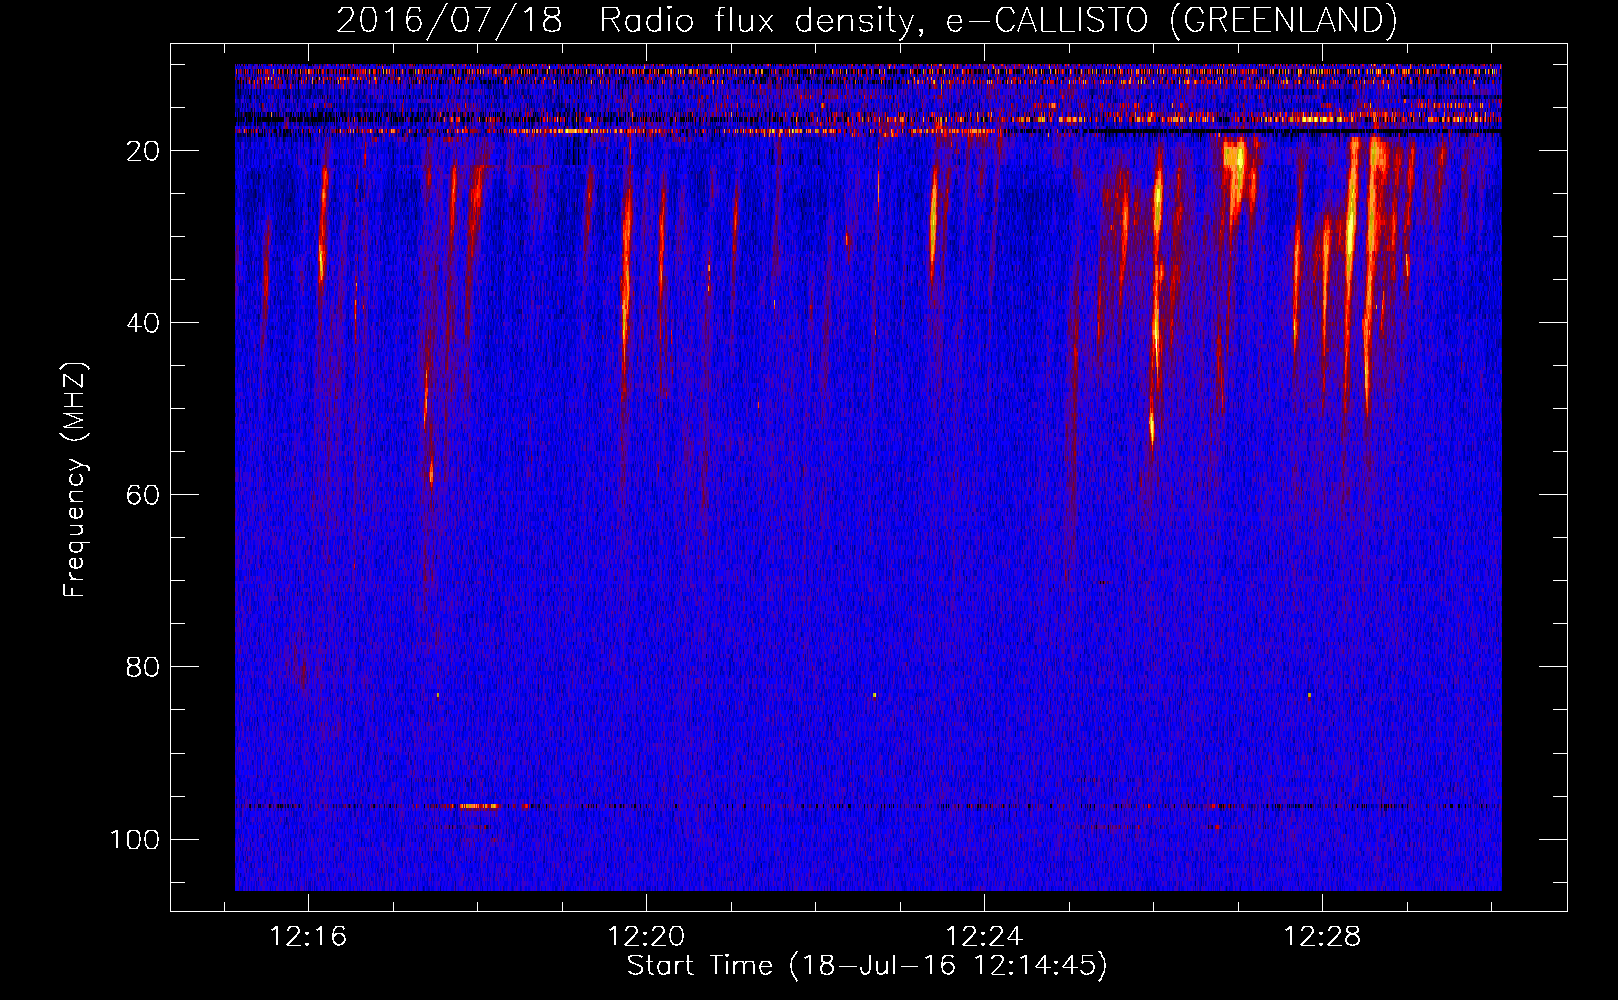The height and width of the screenshot is (1000, 1618).
Task: Click the 60 MHz frequency tick label
Action: pos(143,495)
